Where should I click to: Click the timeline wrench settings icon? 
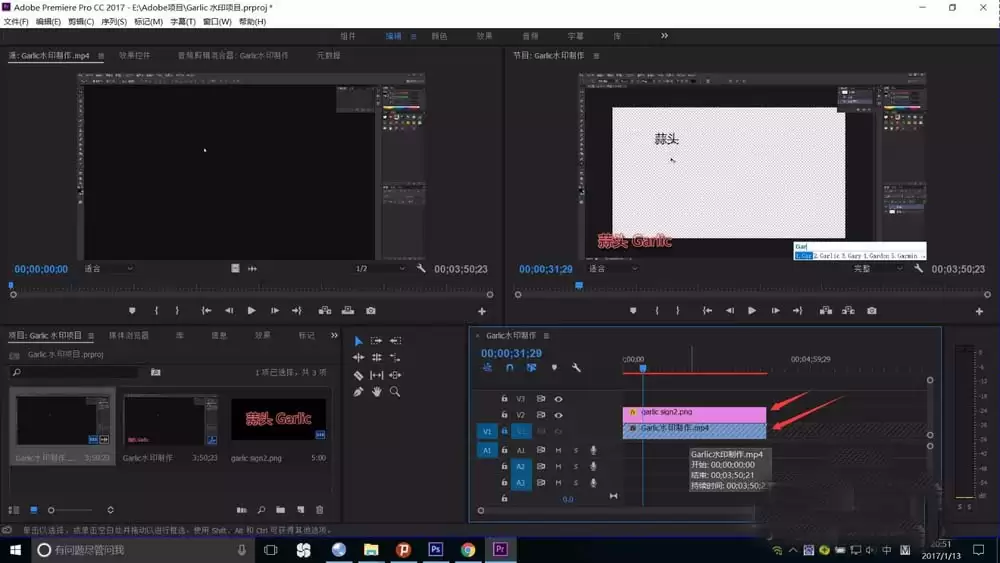(x=576, y=368)
